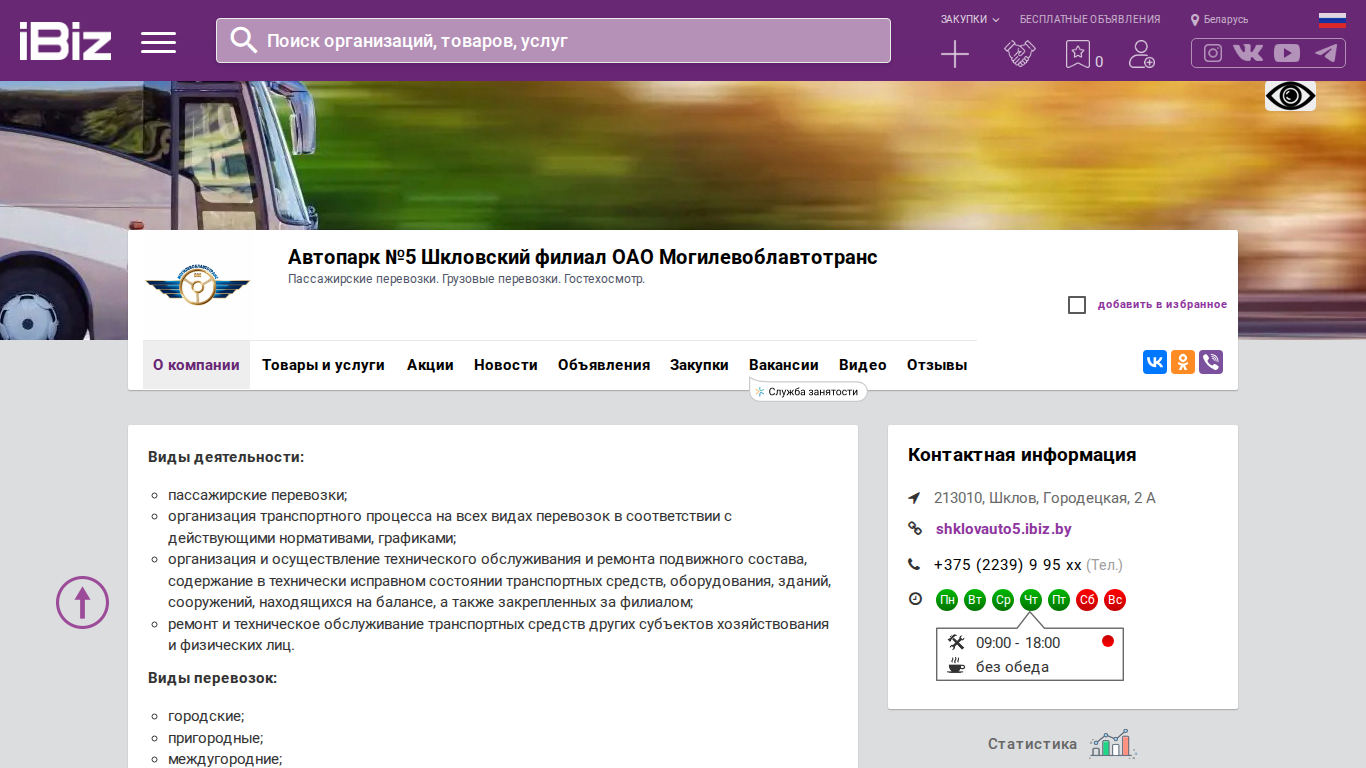Select the Пн weekday circle

coord(947,600)
